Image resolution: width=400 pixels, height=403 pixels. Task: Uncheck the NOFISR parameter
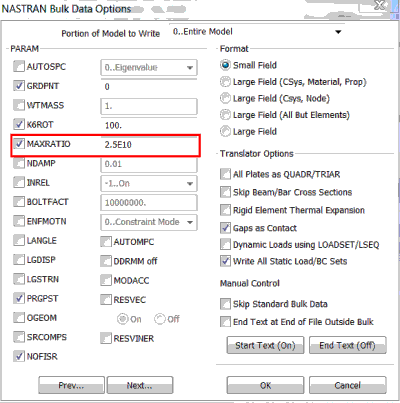[19, 356]
